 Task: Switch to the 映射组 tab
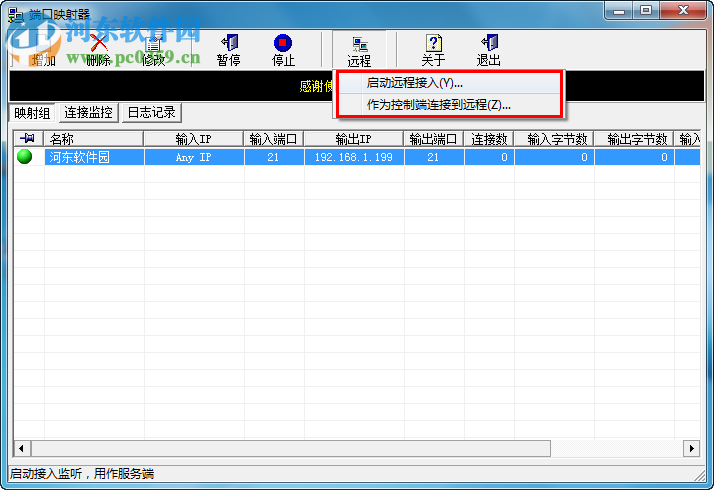32,113
